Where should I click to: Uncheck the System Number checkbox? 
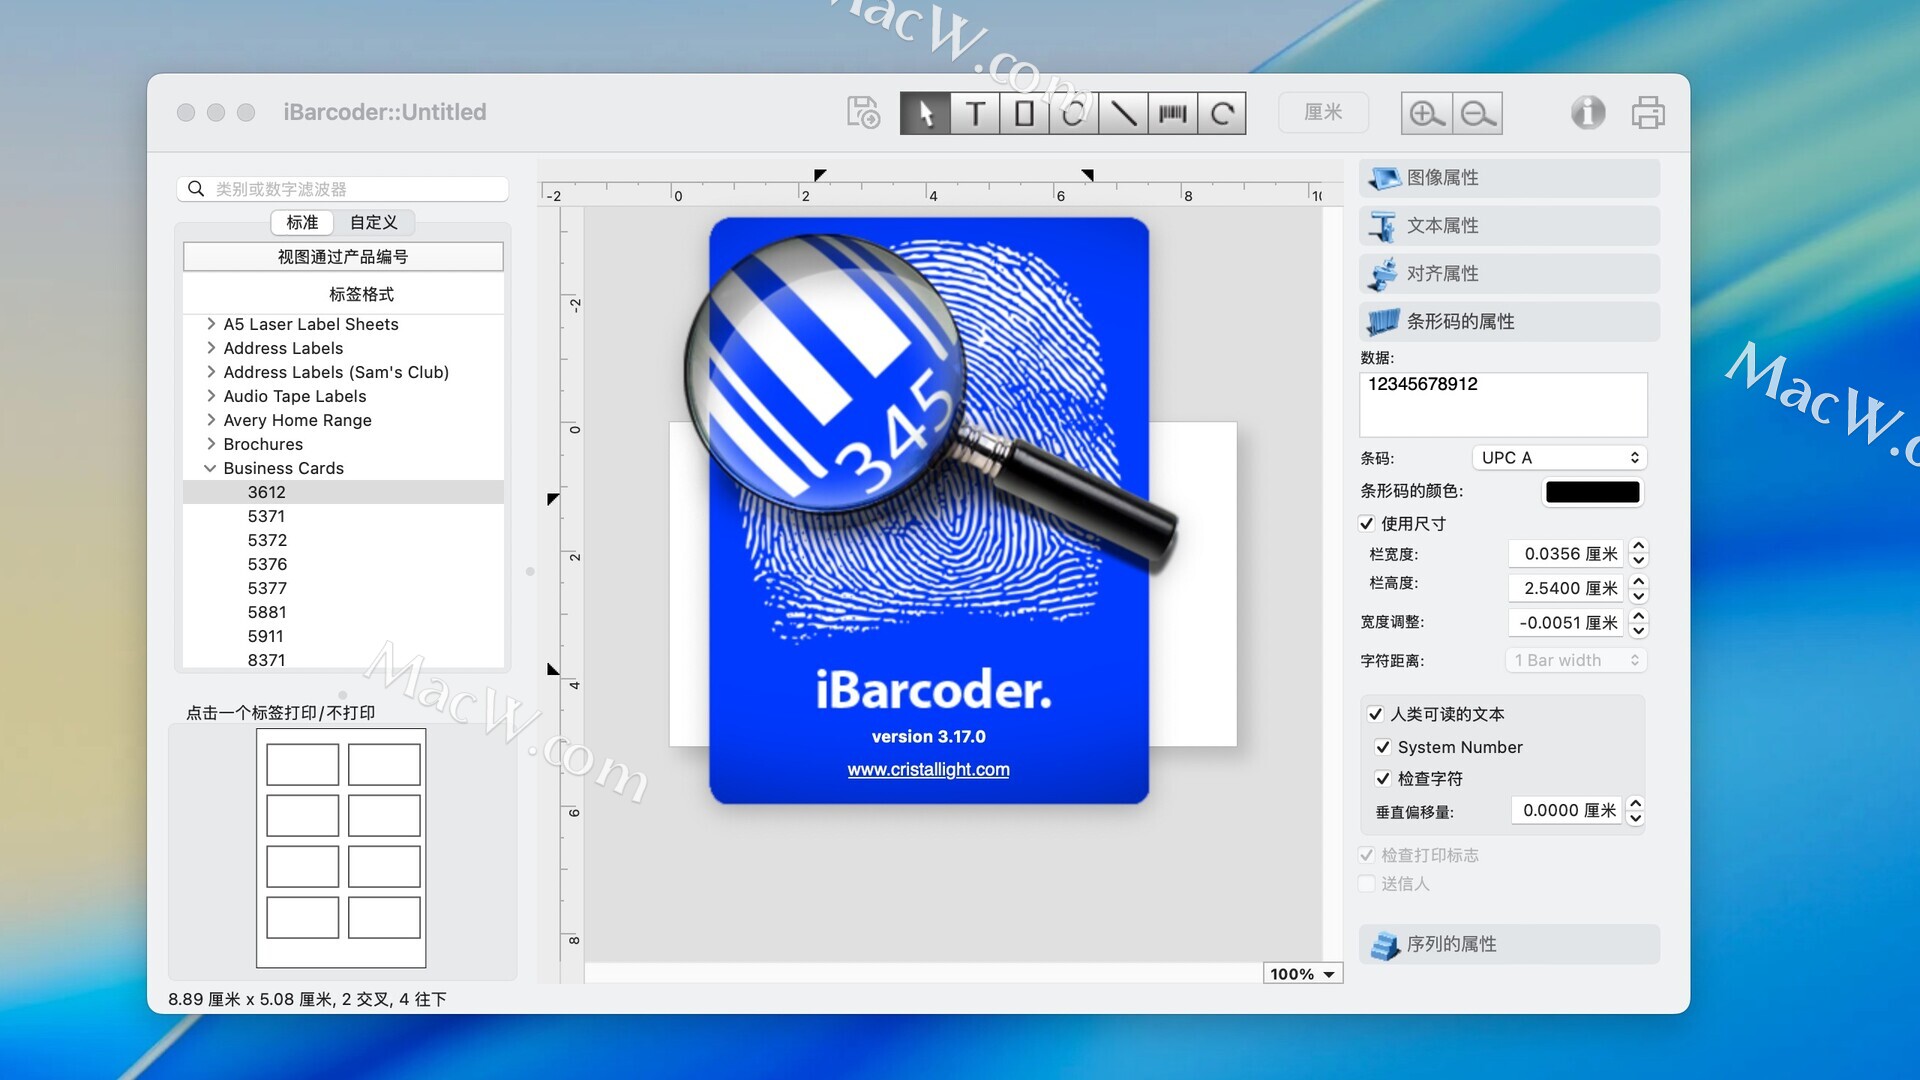(x=1383, y=747)
